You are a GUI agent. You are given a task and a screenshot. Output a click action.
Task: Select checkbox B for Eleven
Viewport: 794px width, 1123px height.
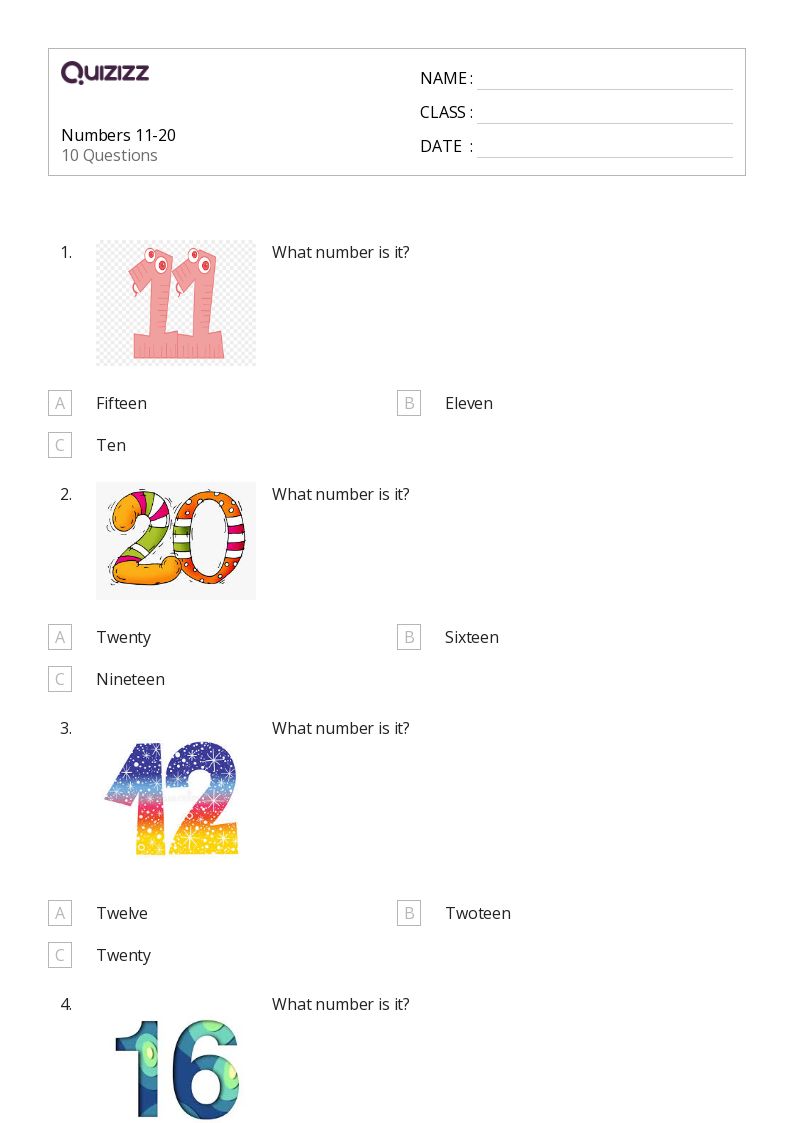409,403
